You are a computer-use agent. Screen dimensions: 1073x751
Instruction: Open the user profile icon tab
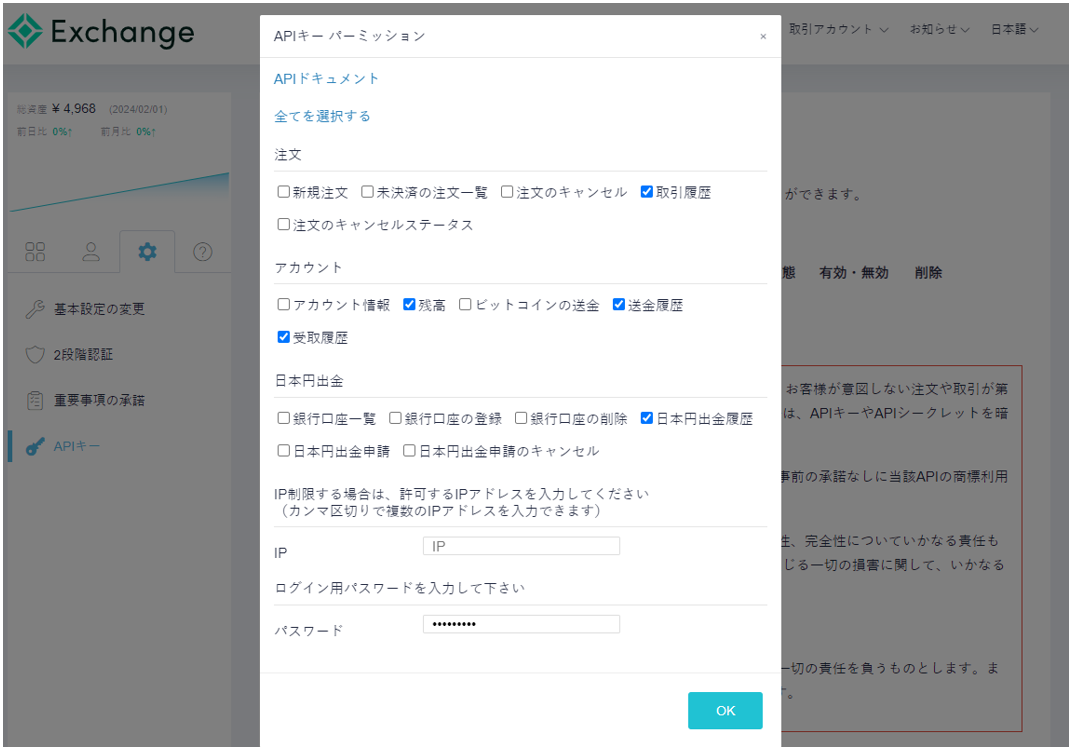(x=91, y=252)
